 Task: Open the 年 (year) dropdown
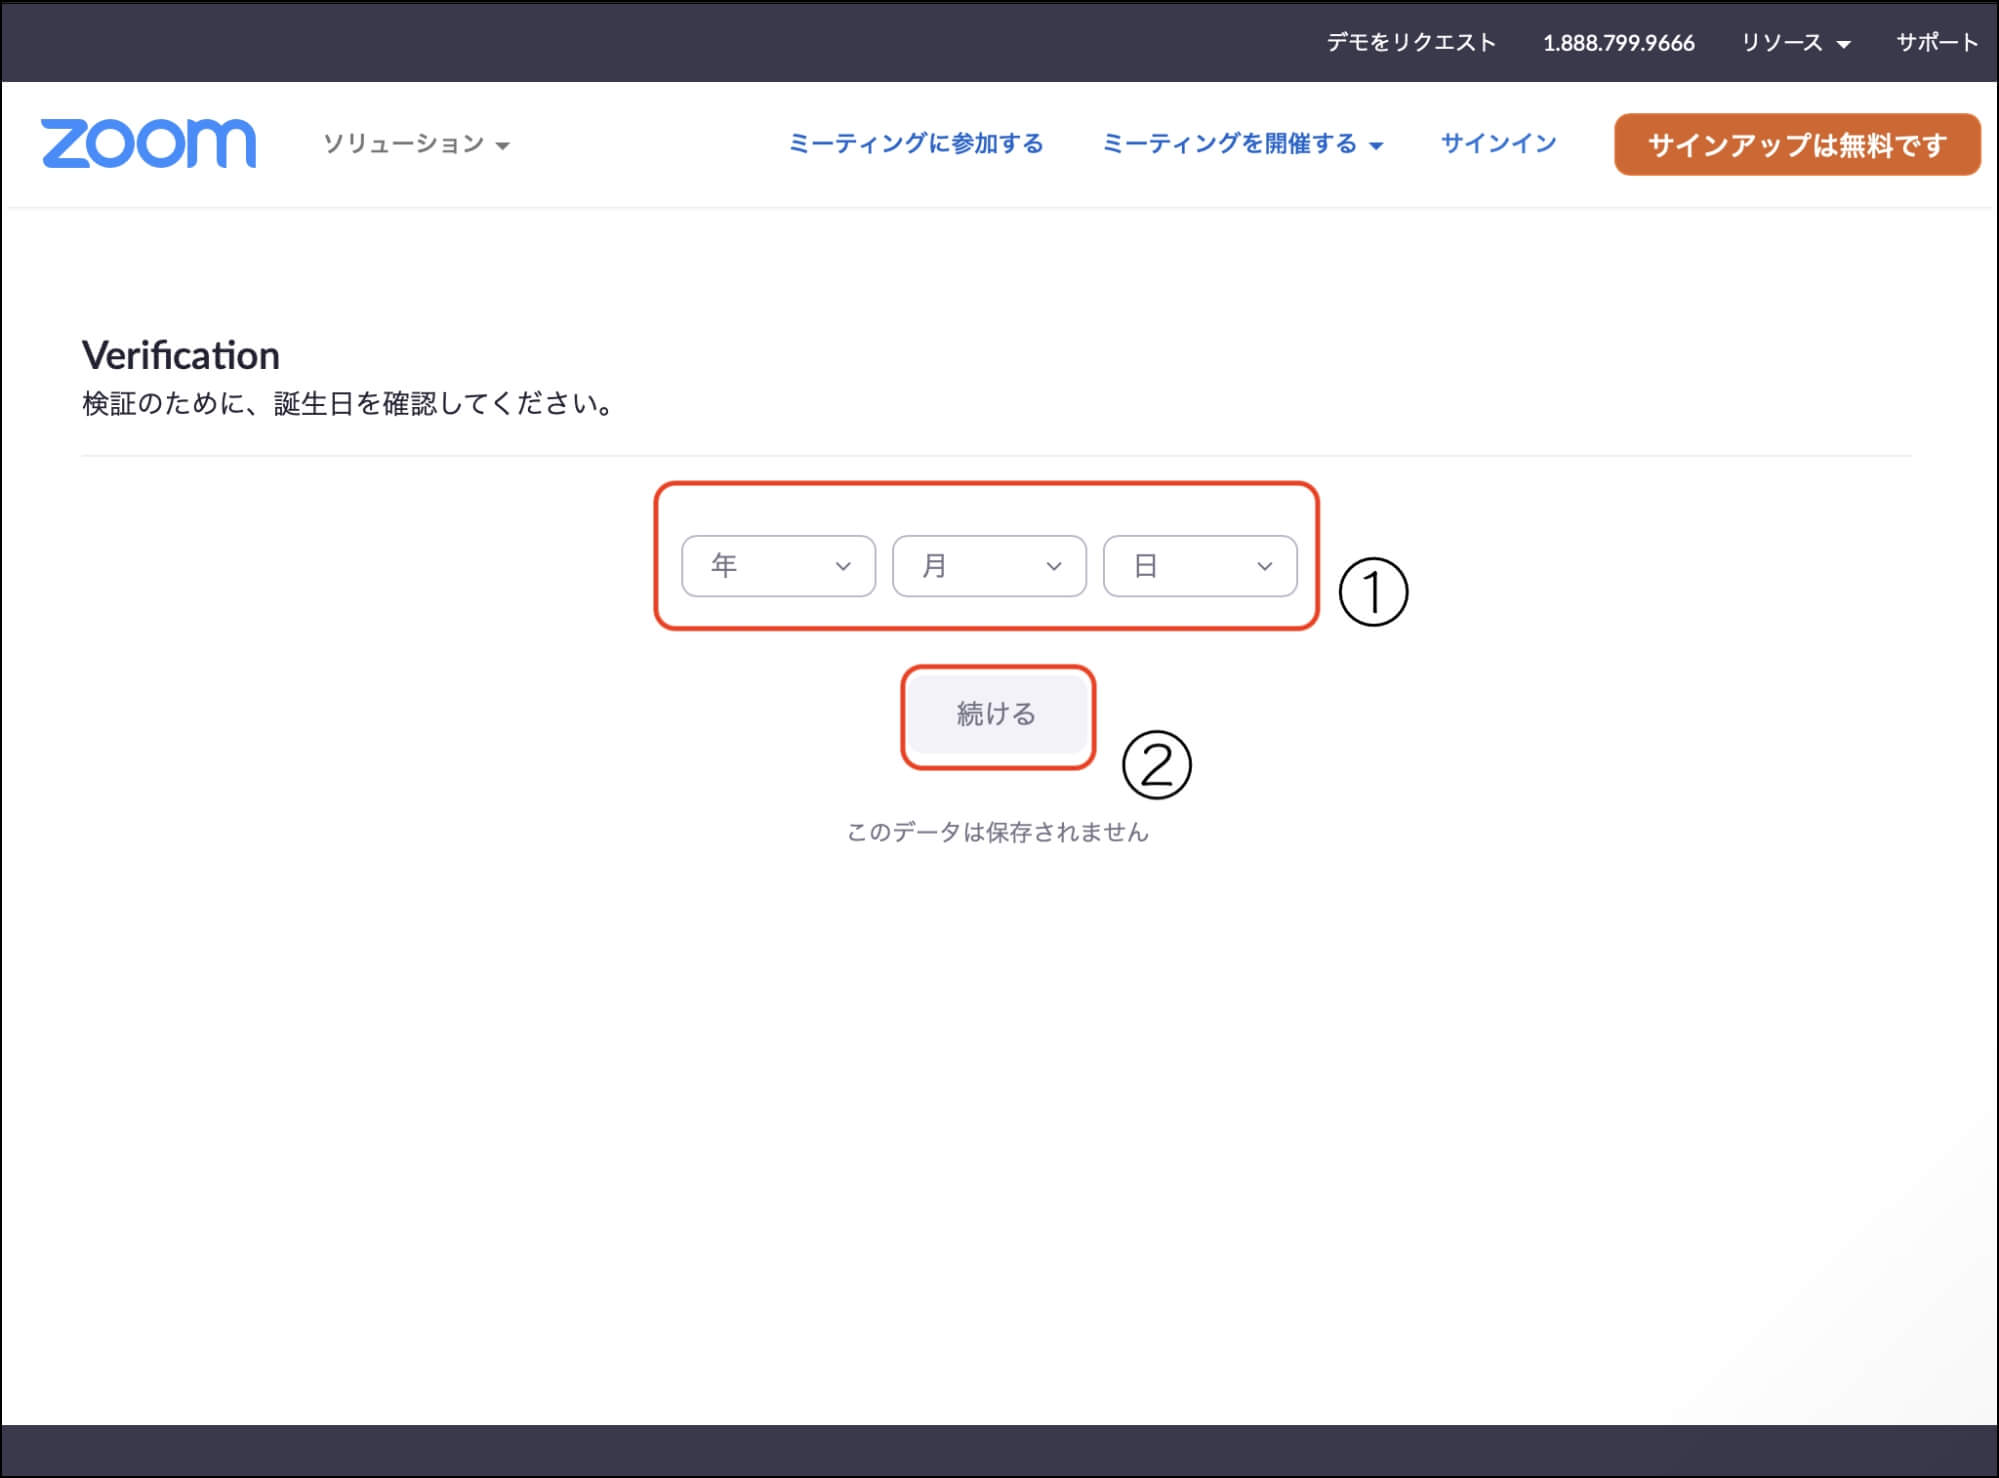[777, 566]
